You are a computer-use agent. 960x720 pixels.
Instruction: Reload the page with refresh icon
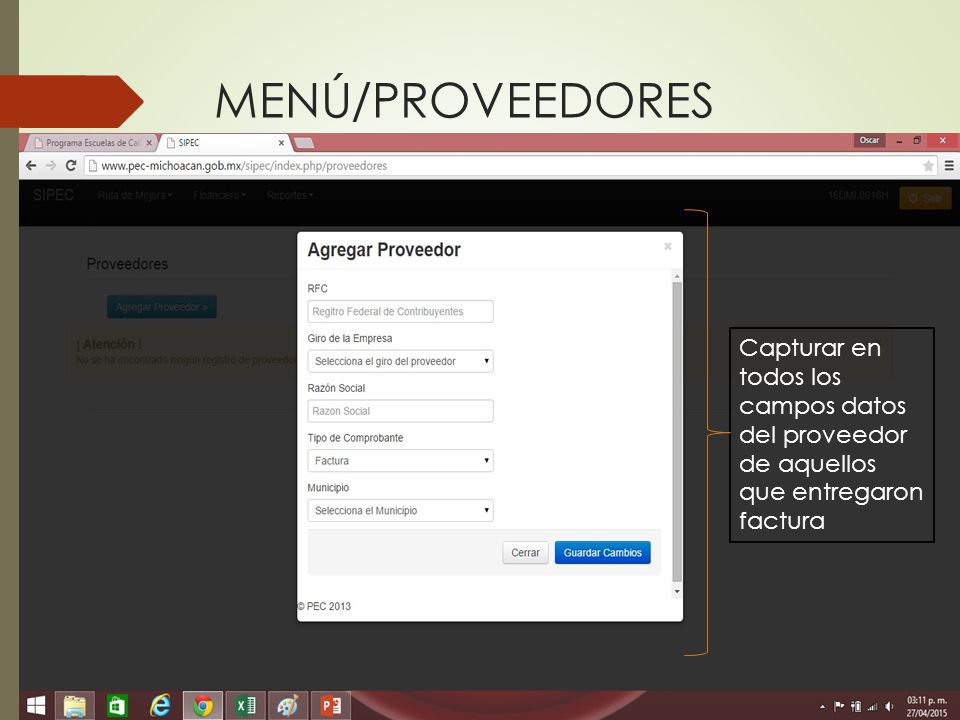point(70,165)
